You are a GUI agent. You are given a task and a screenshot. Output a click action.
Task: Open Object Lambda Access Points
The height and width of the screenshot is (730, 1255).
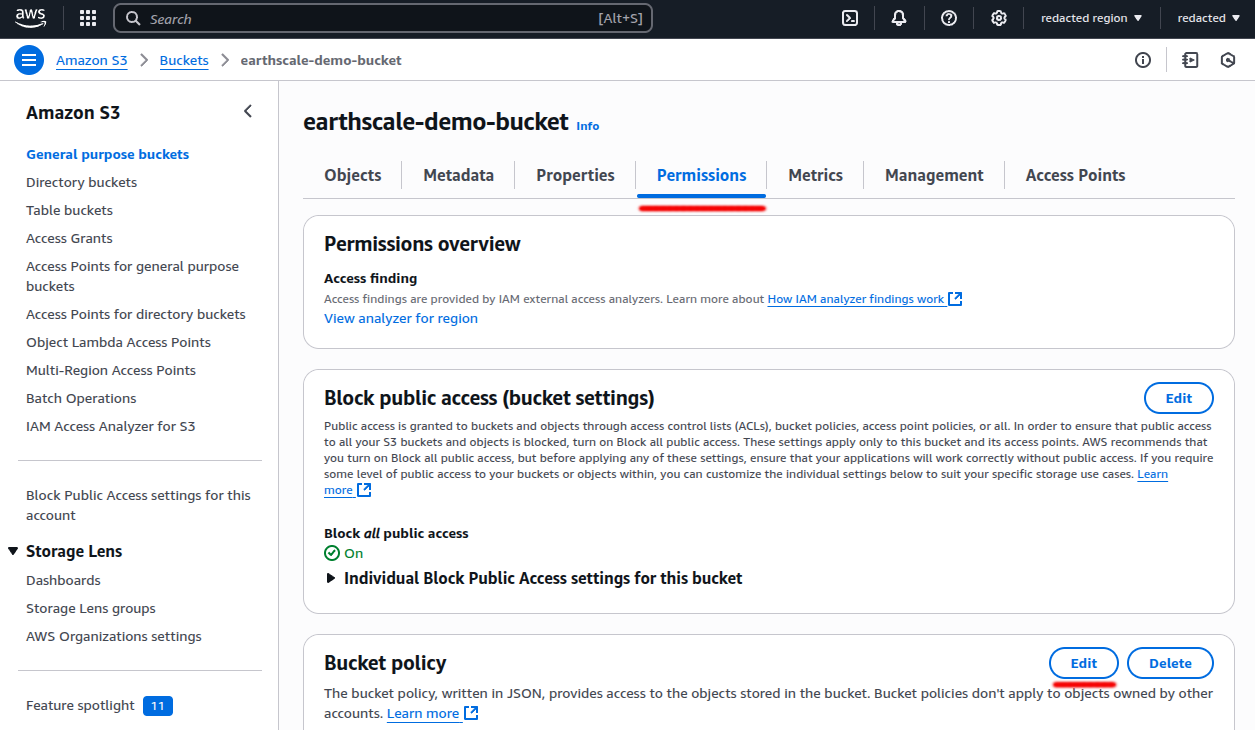point(119,342)
